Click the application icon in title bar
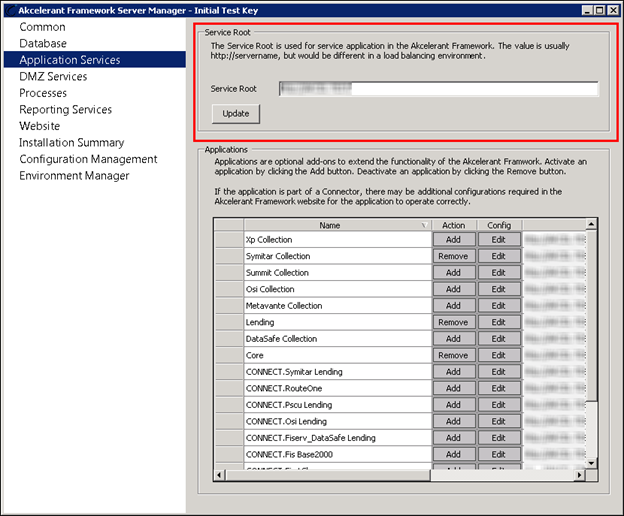This screenshot has width=624, height=516. (x=11, y=10)
